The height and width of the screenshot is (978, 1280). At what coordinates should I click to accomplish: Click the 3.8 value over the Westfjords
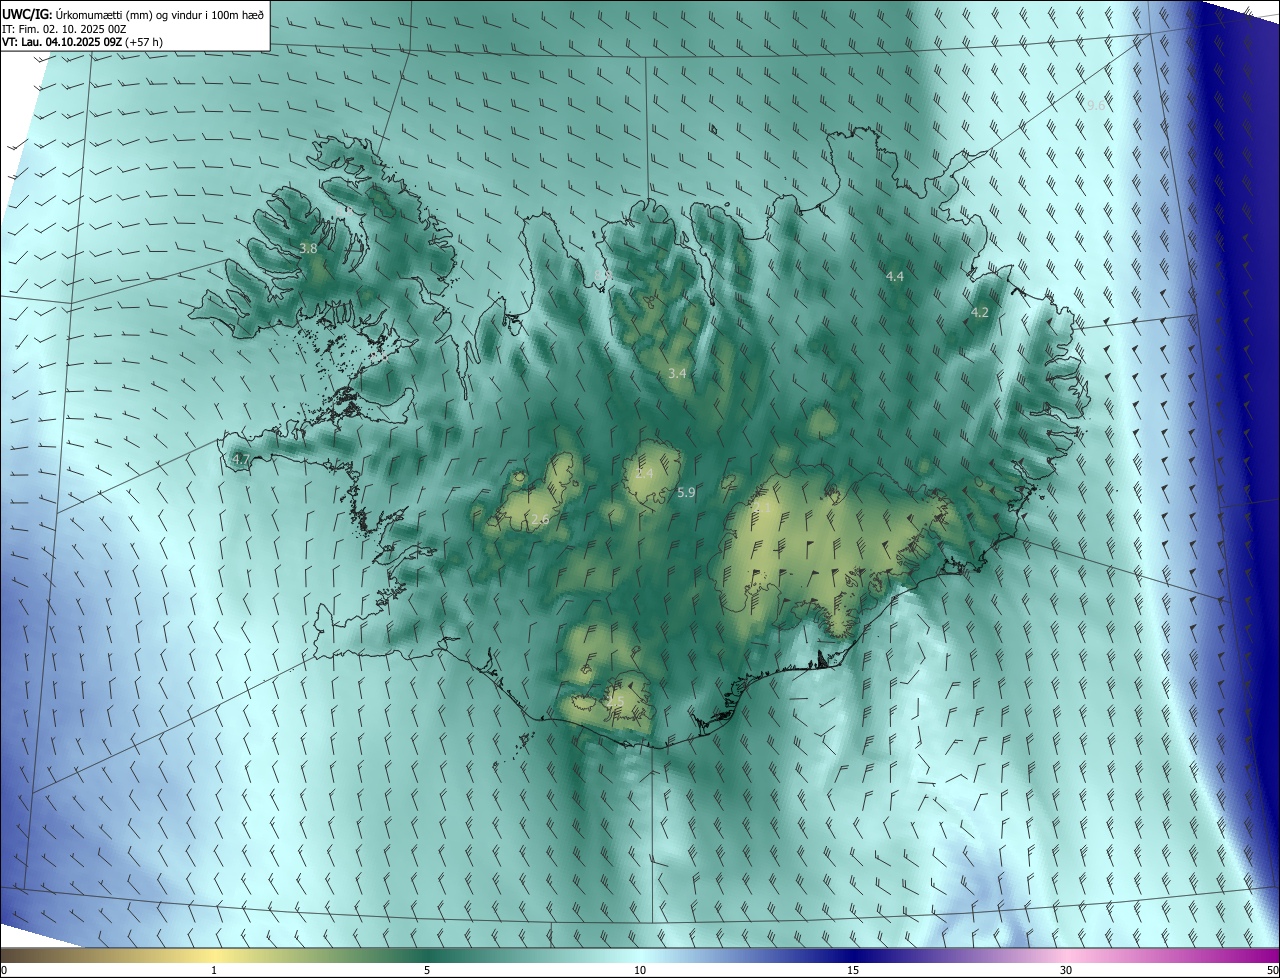point(308,249)
